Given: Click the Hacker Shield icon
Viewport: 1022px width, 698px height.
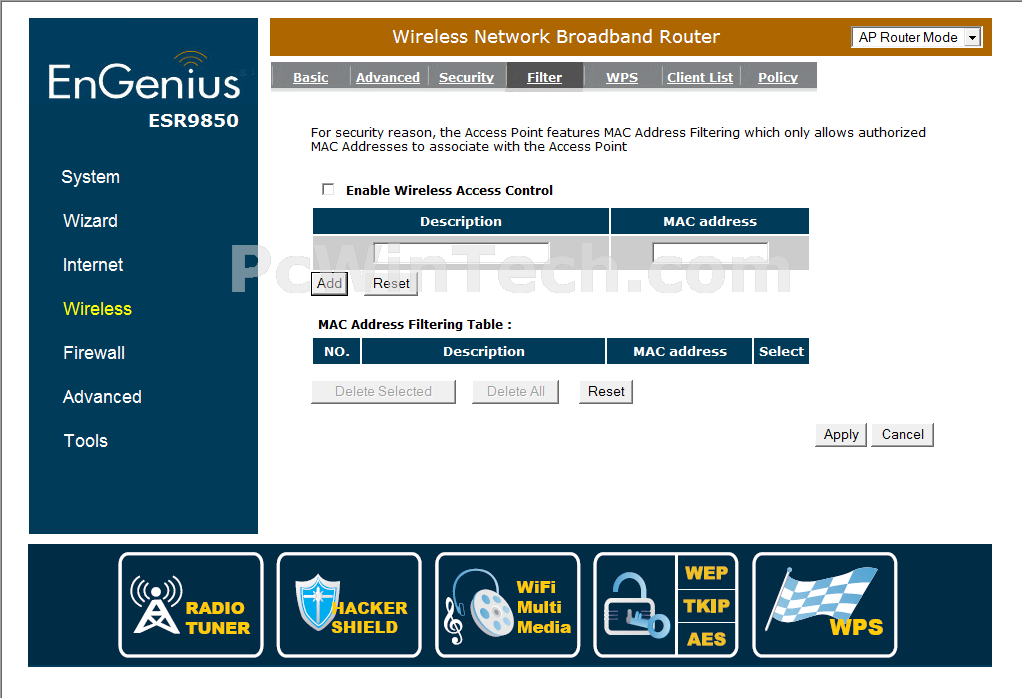Looking at the screenshot, I should point(349,605).
